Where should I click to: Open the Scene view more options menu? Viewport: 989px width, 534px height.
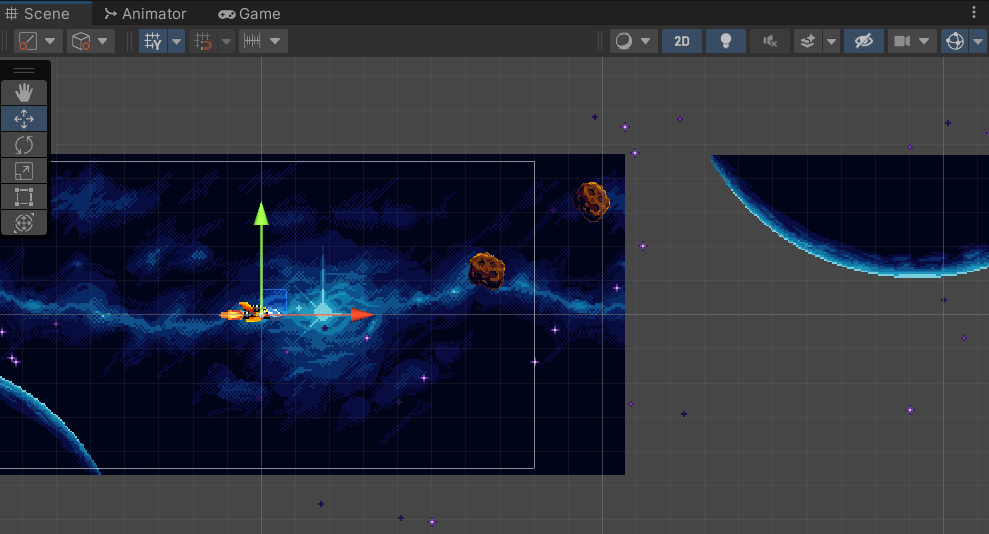[974, 13]
